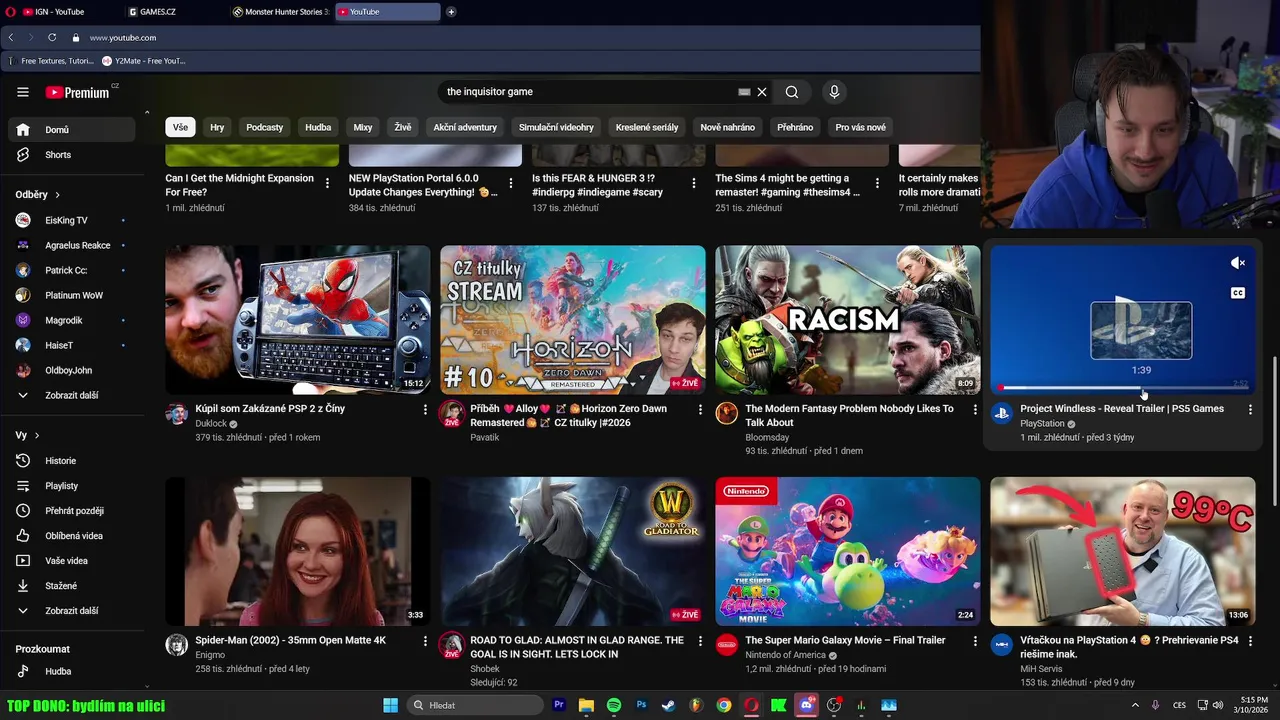1280x720 pixels.
Task: Select the Akční adventury filter chip
Action: [465, 127]
